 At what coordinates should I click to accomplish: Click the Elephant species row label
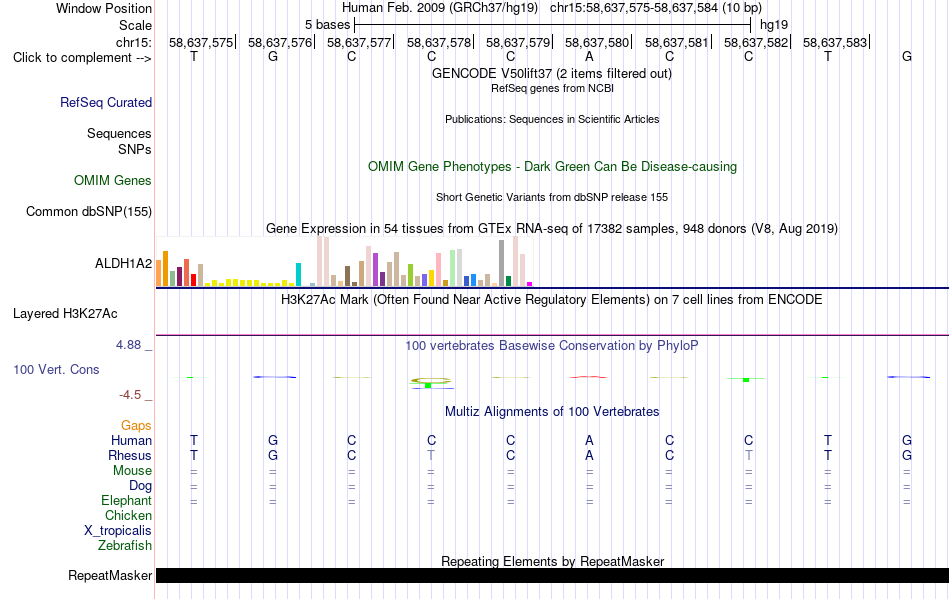126,500
